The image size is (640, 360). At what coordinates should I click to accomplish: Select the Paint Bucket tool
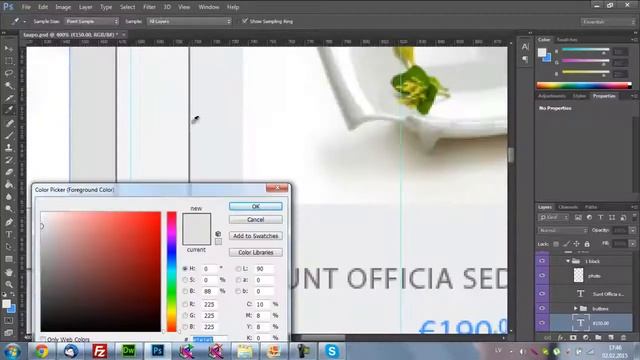point(9,184)
